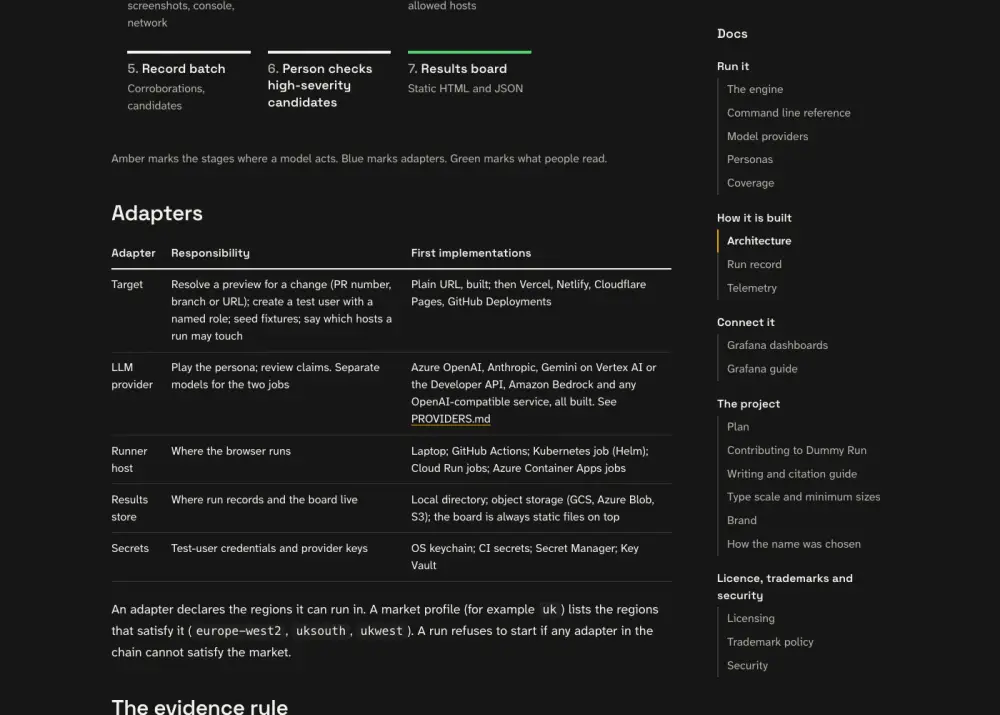Click the europe-west2 inline code
The height and width of the screenshot is (715, 1000).
coord(238,631)
